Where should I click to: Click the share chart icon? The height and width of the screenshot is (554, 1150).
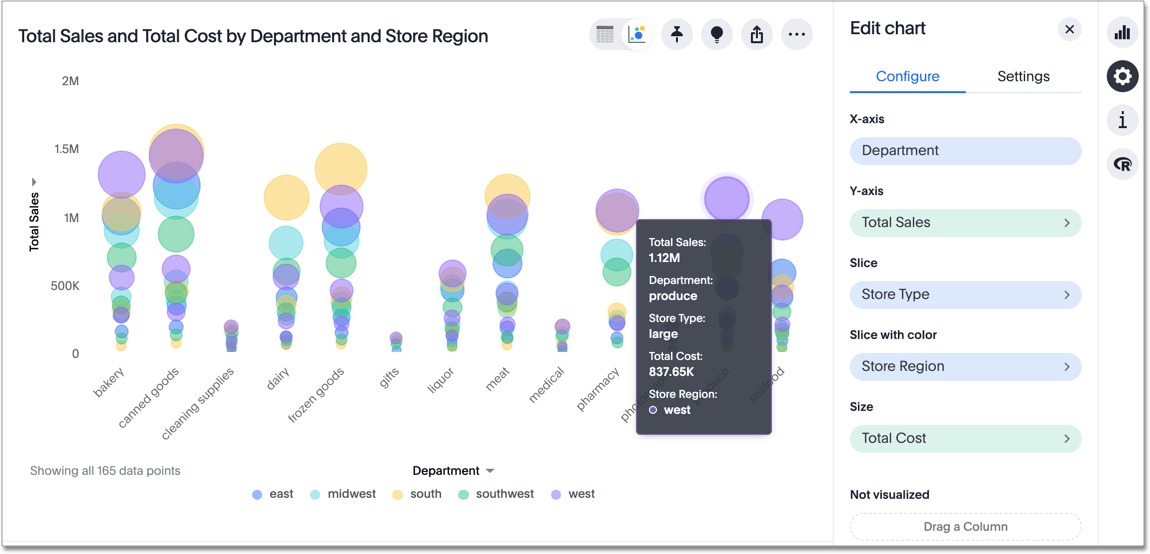[x=757, y=35]
